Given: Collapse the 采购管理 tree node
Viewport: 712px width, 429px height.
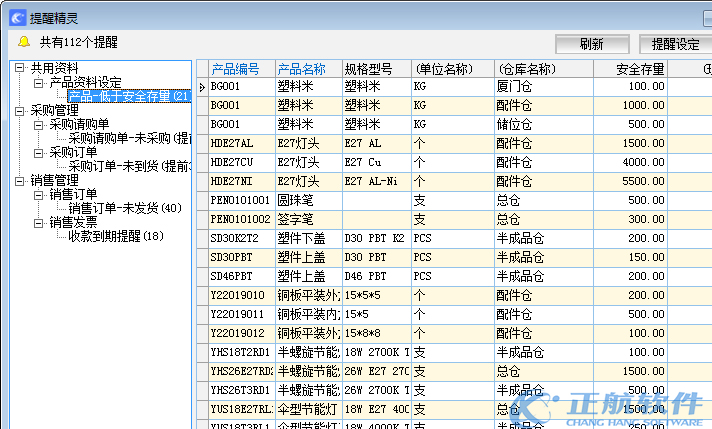Looking at the screenshot, I should [21, 110].
